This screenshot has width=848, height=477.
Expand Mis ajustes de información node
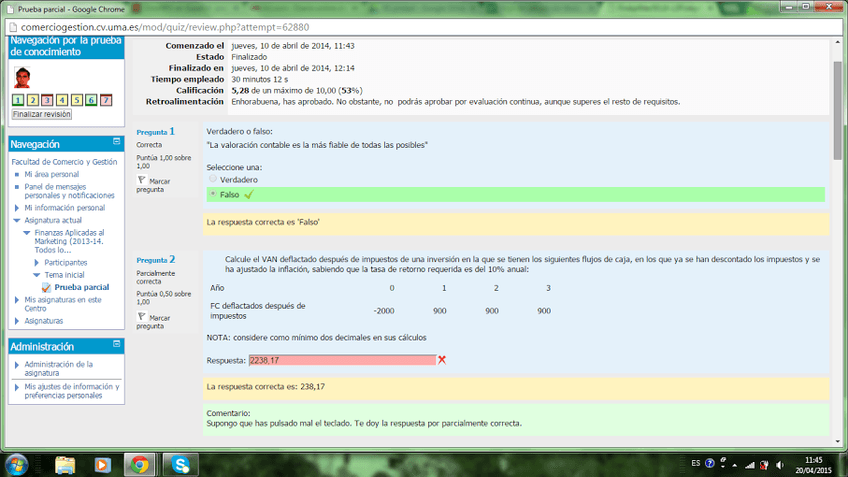17,387
